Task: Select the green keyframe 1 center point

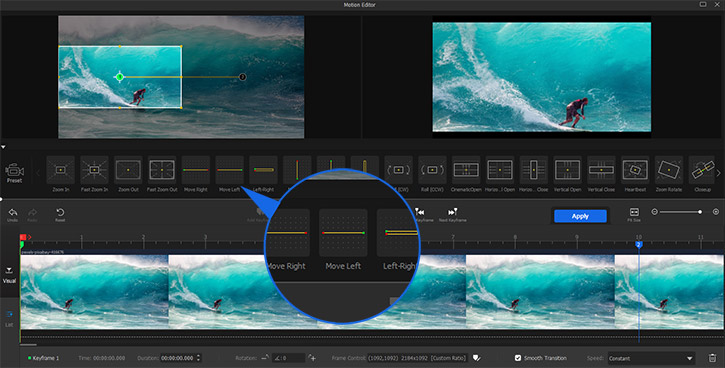Action: pyautogui.click(x=120, y=77)
